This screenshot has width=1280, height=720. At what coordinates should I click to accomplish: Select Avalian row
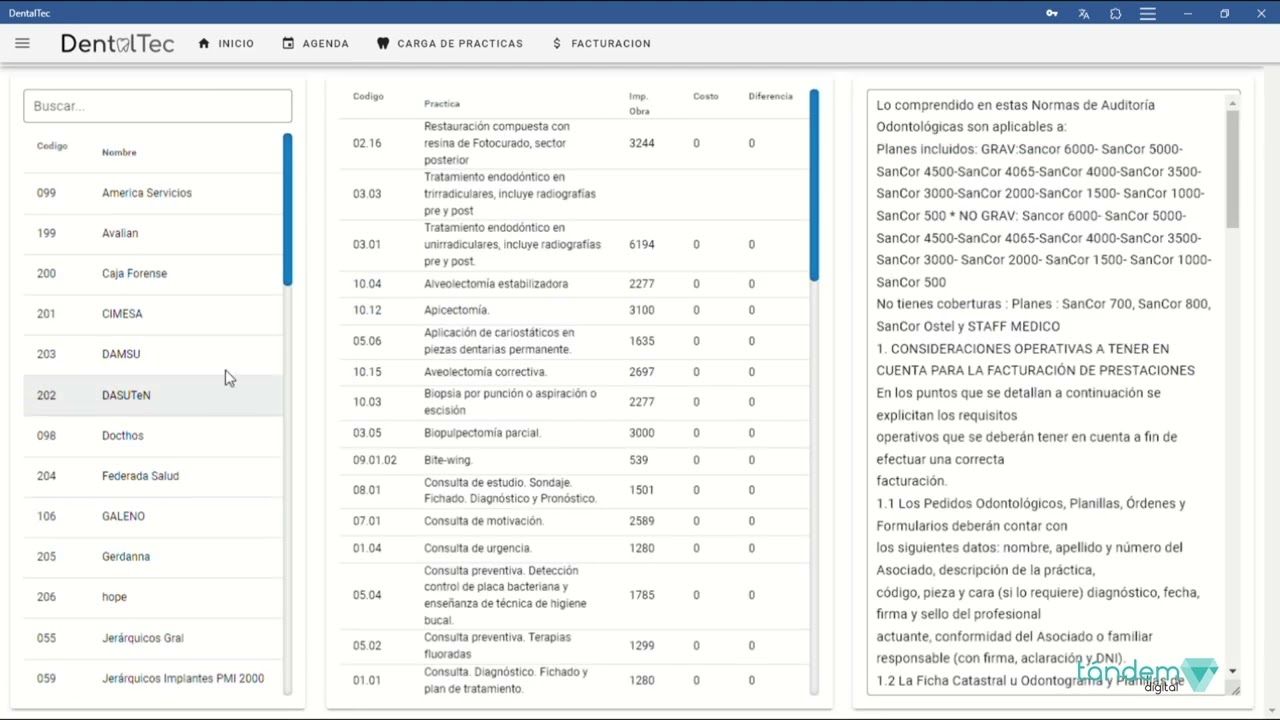click(154, 233)
